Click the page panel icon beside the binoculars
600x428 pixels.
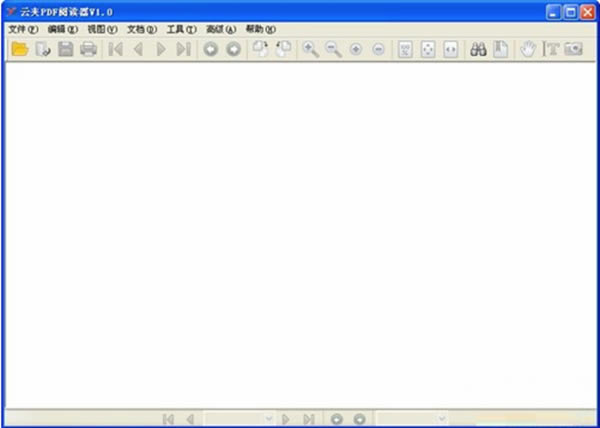(x=501, y=49)
